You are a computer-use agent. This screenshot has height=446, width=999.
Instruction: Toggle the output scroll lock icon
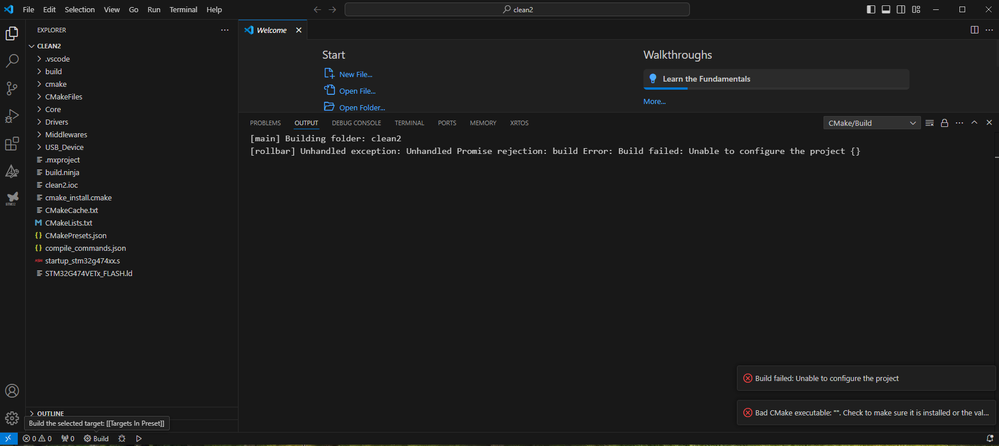click(945, 122)
